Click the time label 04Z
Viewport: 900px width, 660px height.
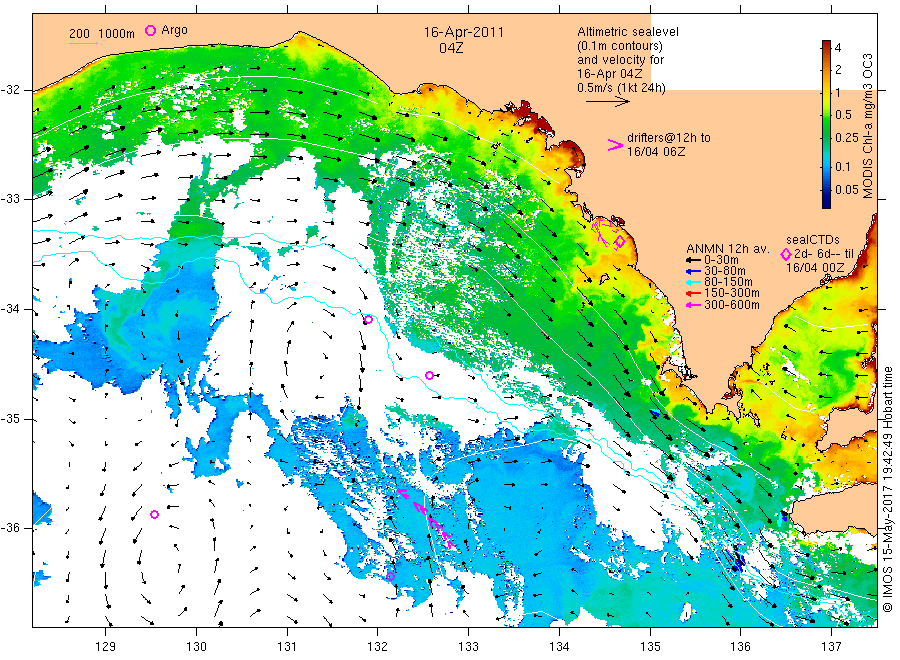[x=451, y=48]
